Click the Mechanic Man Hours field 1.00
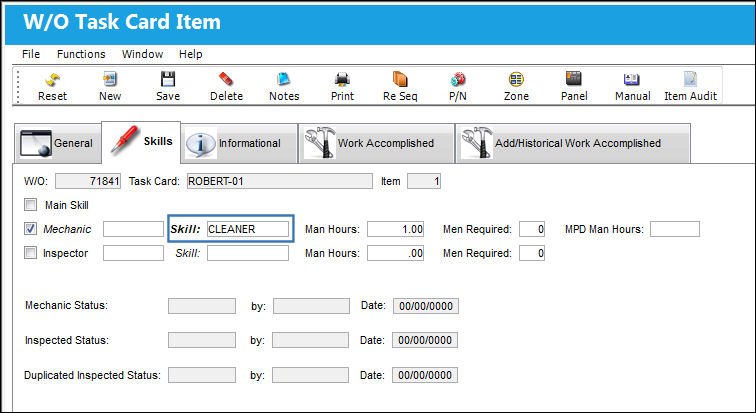 pos(395,229)
